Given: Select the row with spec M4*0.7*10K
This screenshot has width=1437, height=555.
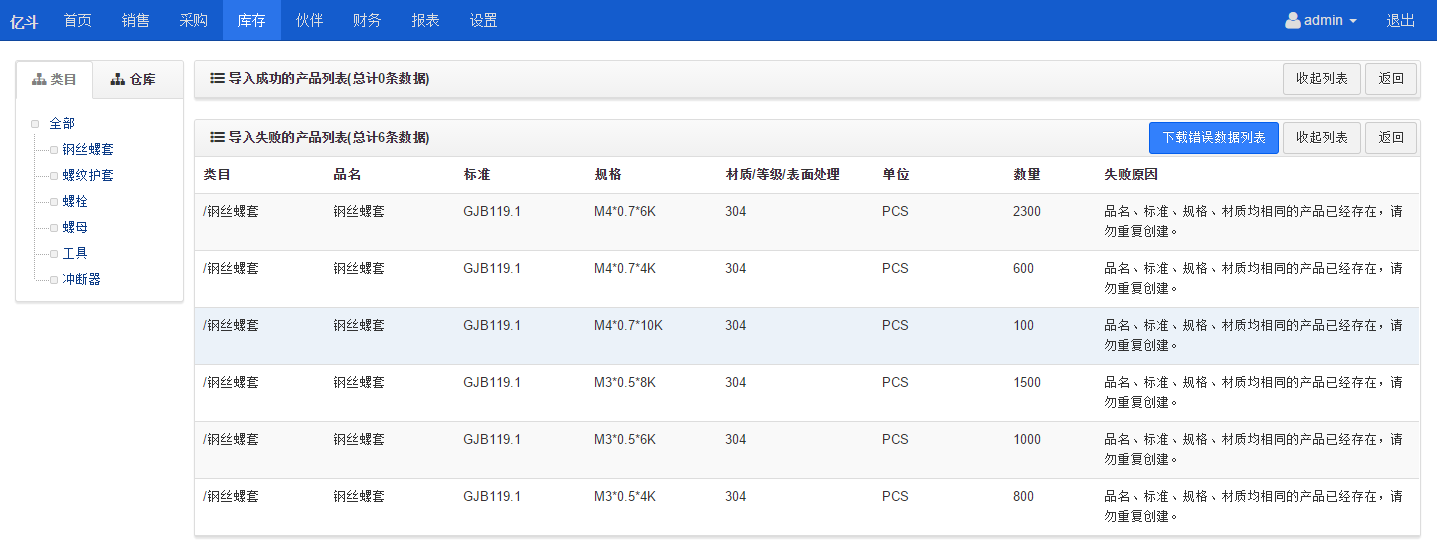Looking at the screenshot, I should tap(807, 336).
